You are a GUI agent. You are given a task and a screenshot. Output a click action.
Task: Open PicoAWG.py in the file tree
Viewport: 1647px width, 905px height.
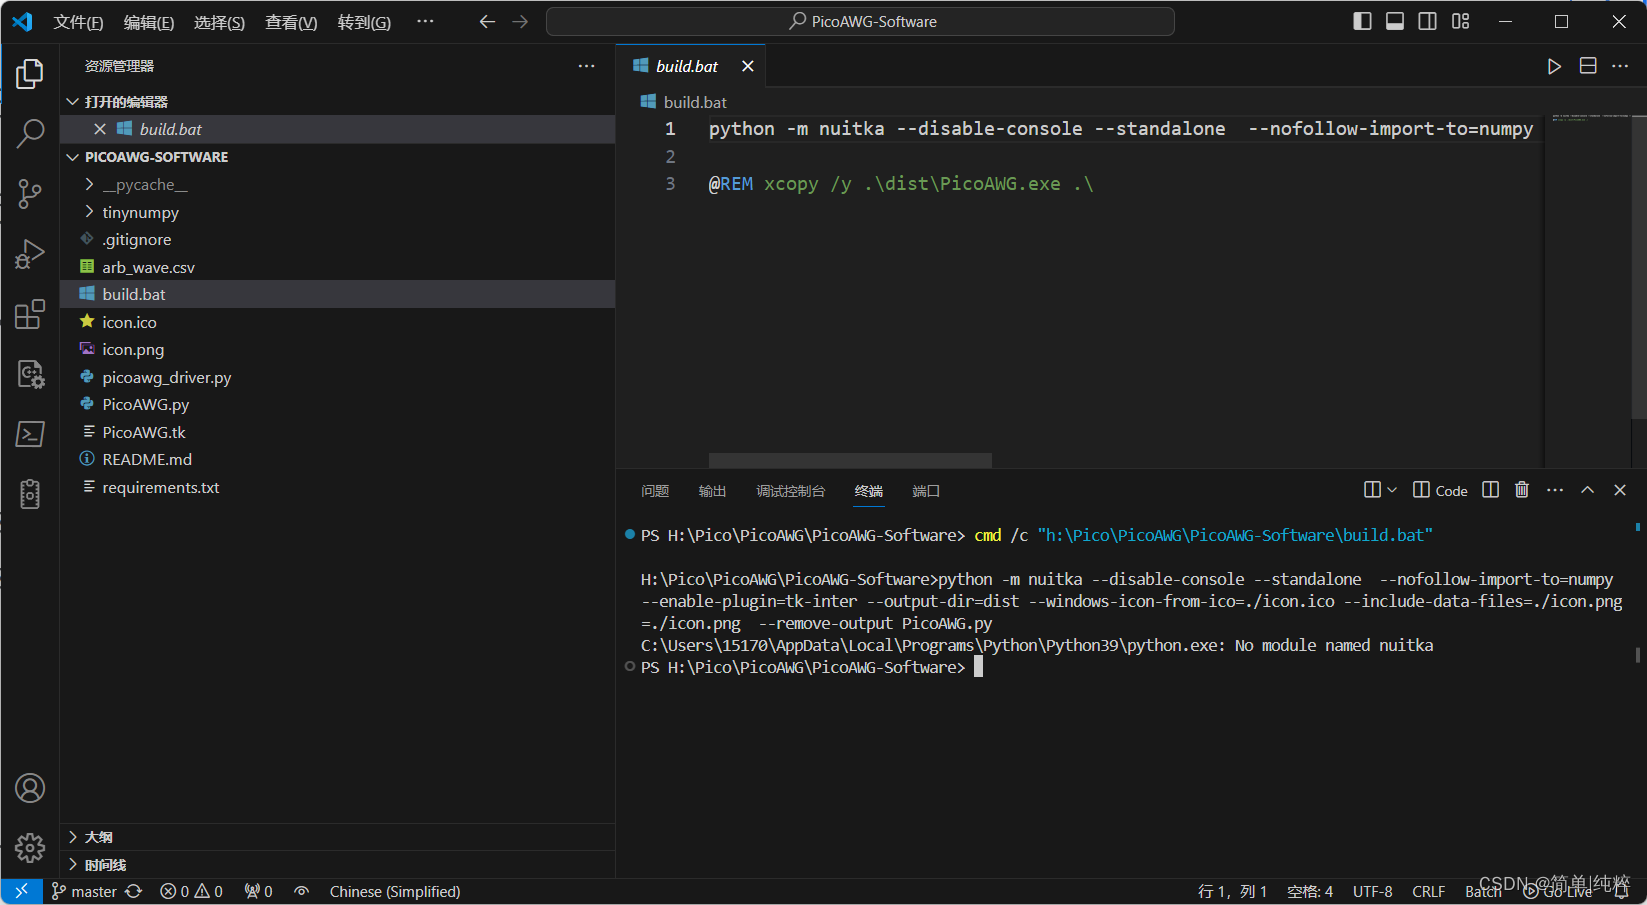[337, 404]
